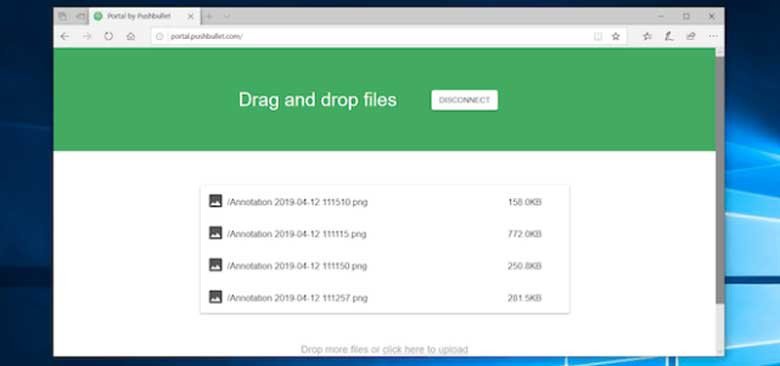The image size is (780, 366).
Task: Minimize the Edge window
Action: point(661,16)
